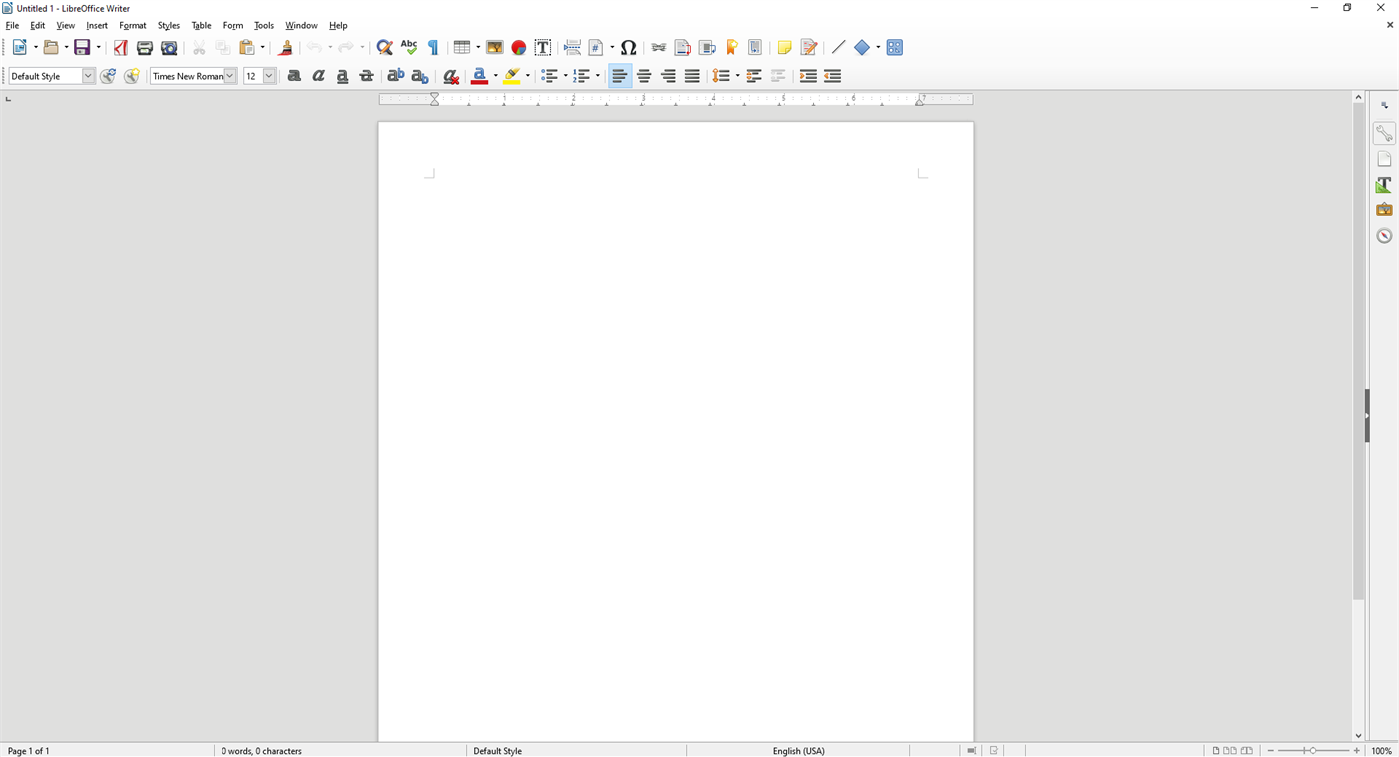
Task: Open the Sidebar Navigator compass icon
Action: click(x=1384, y=236)
